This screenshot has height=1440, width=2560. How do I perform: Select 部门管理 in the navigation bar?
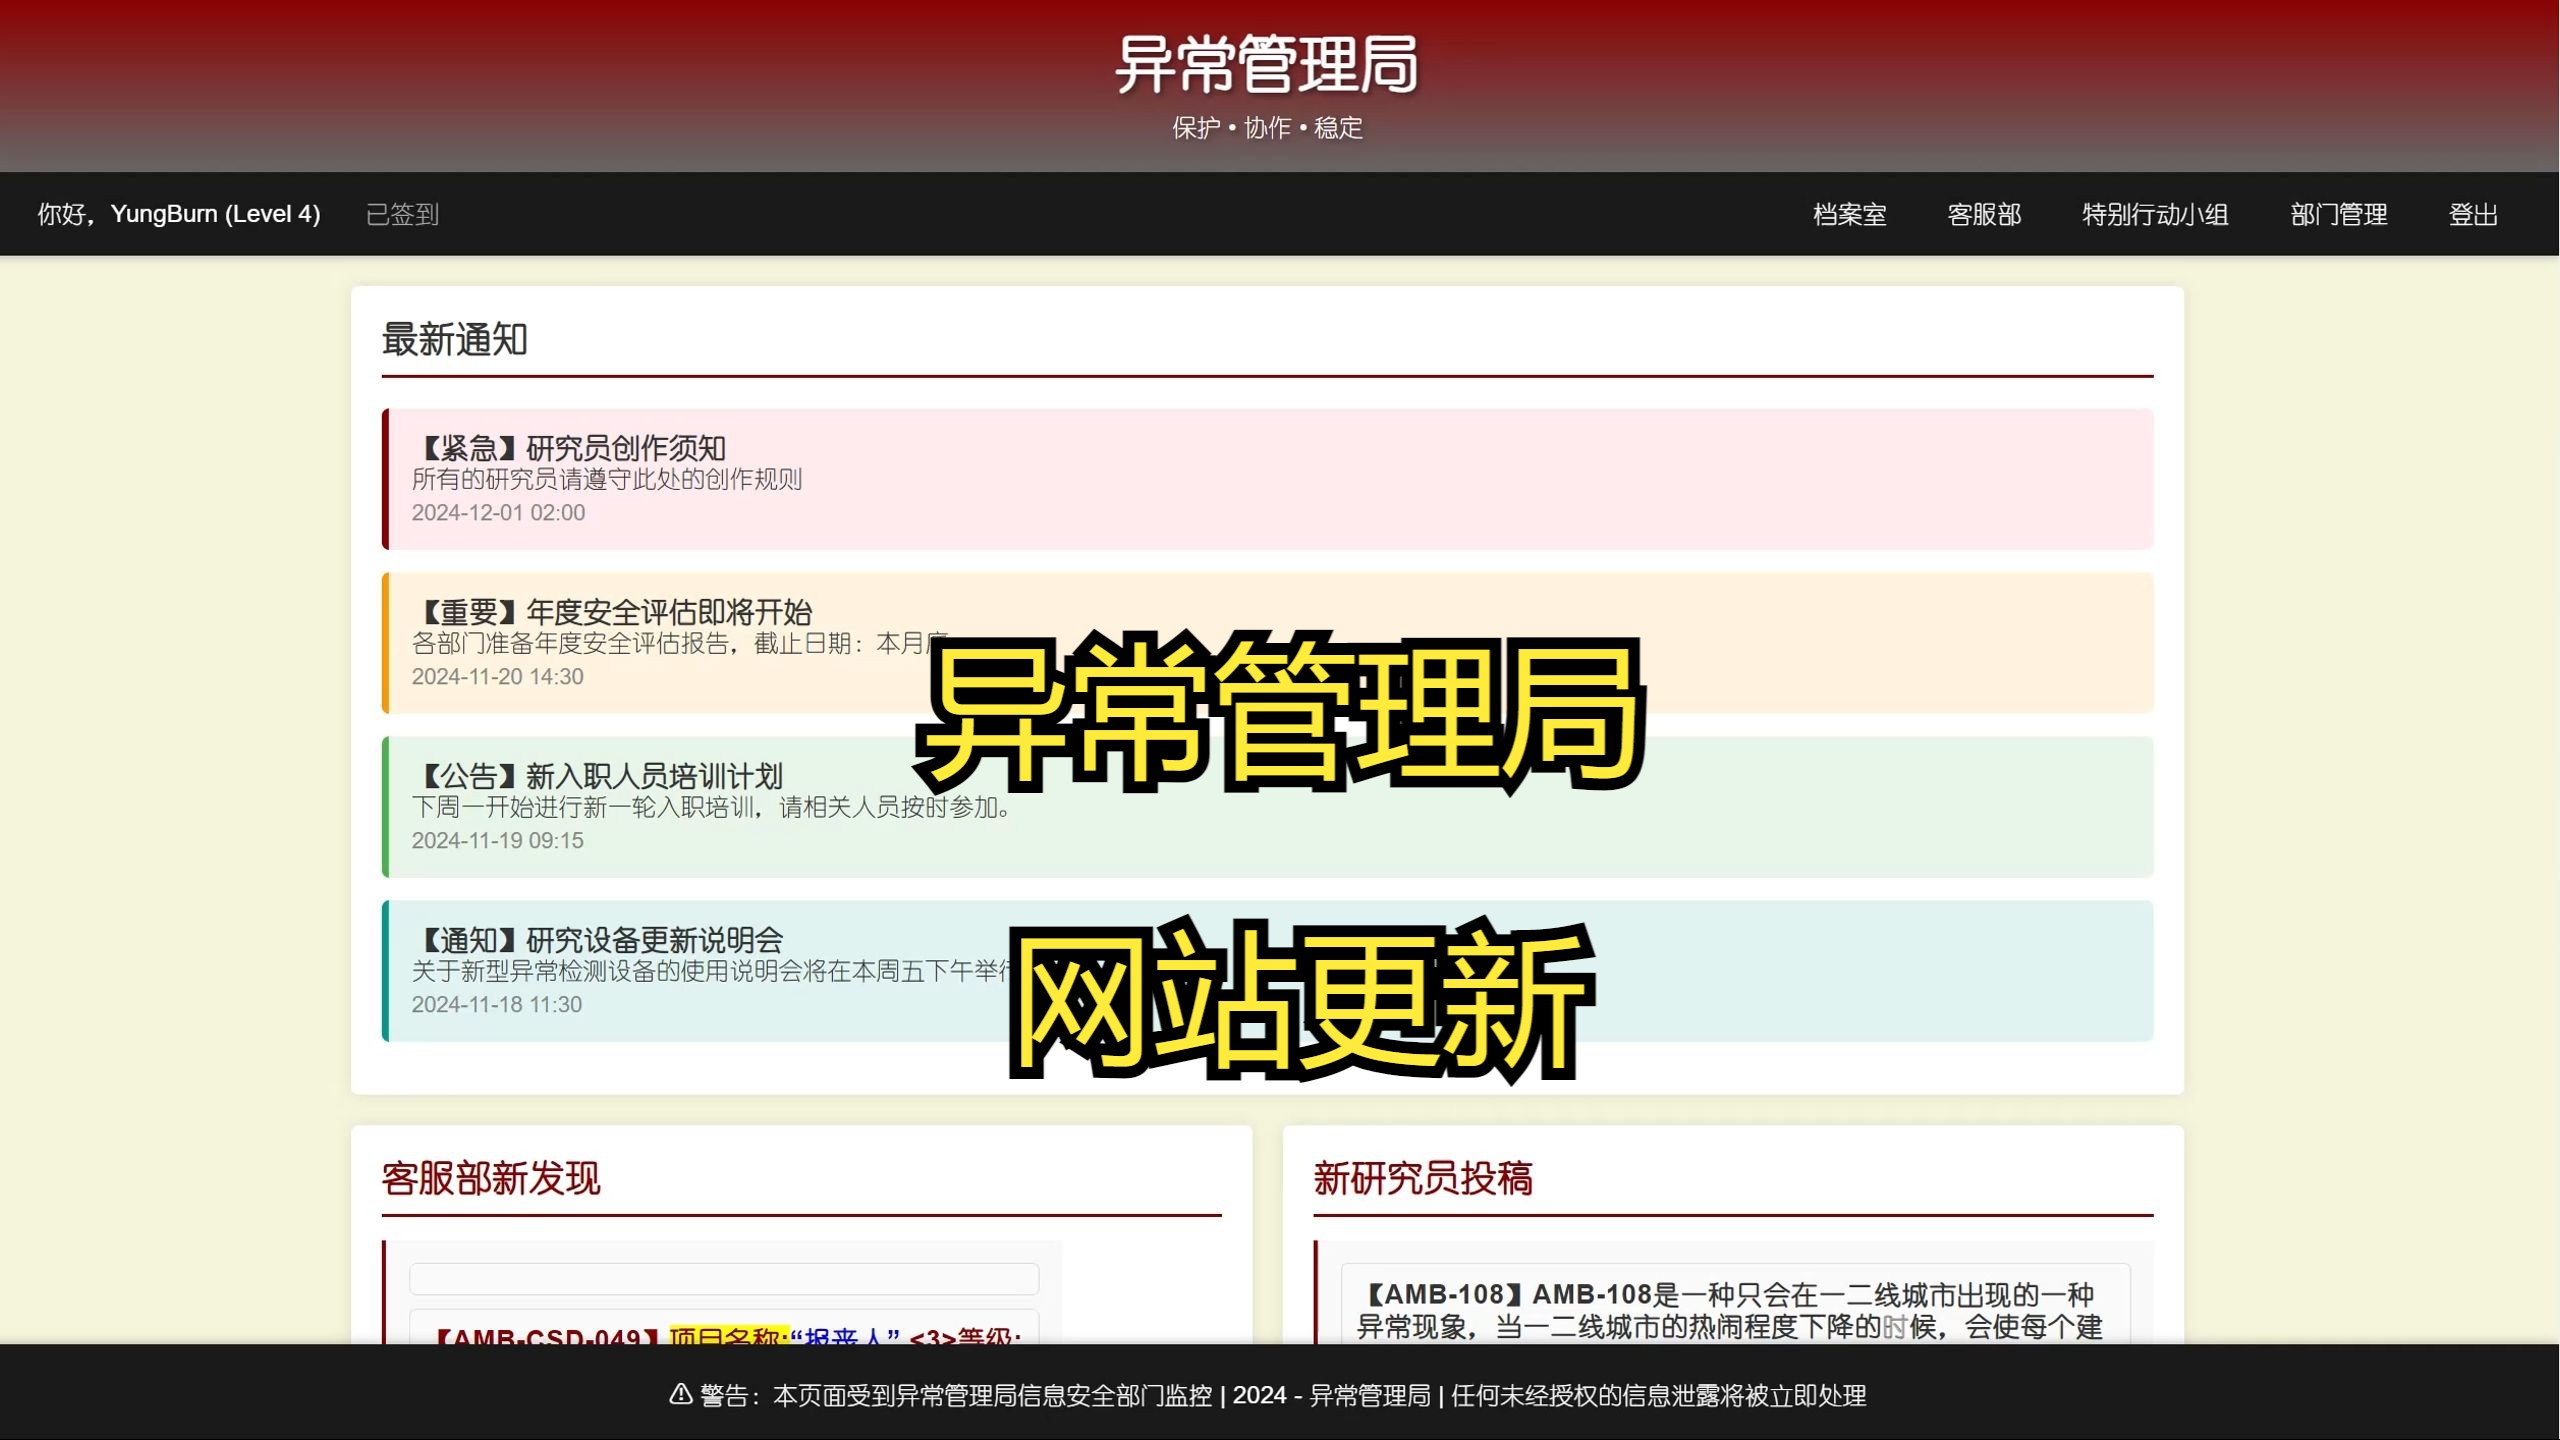(2338, 214)
